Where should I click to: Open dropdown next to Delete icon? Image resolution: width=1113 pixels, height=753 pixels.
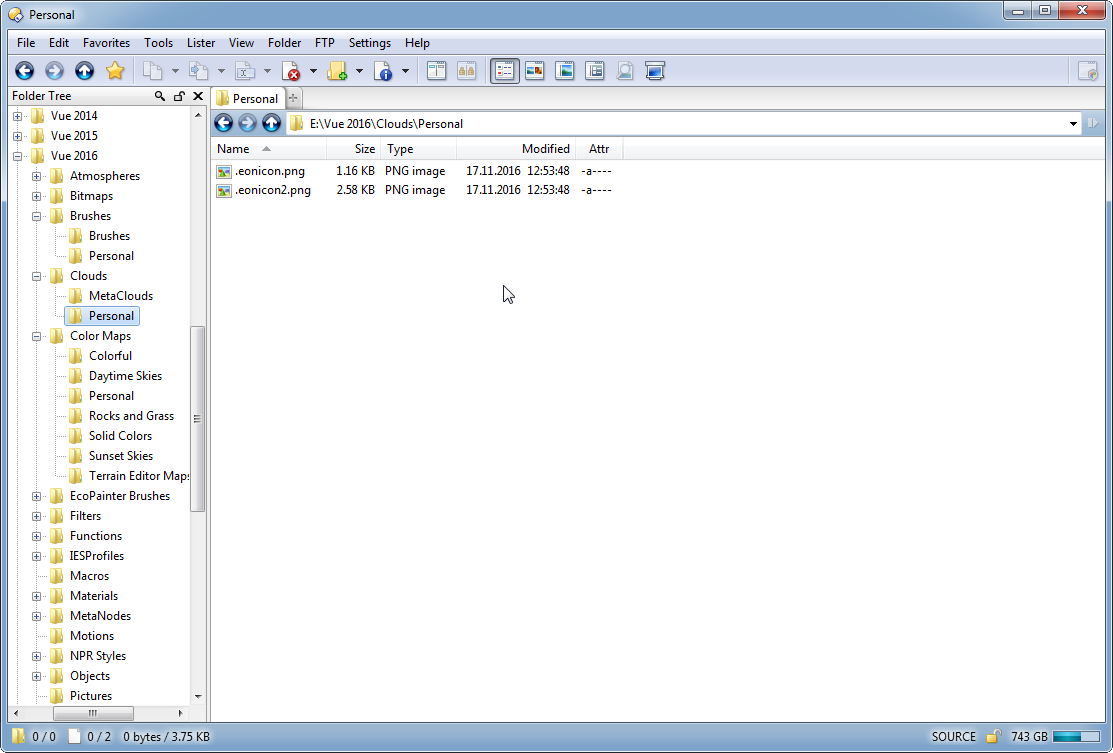(313, 71)
